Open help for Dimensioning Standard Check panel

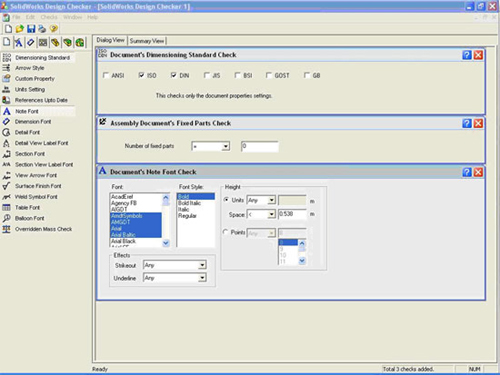click(x=467, y=55)
